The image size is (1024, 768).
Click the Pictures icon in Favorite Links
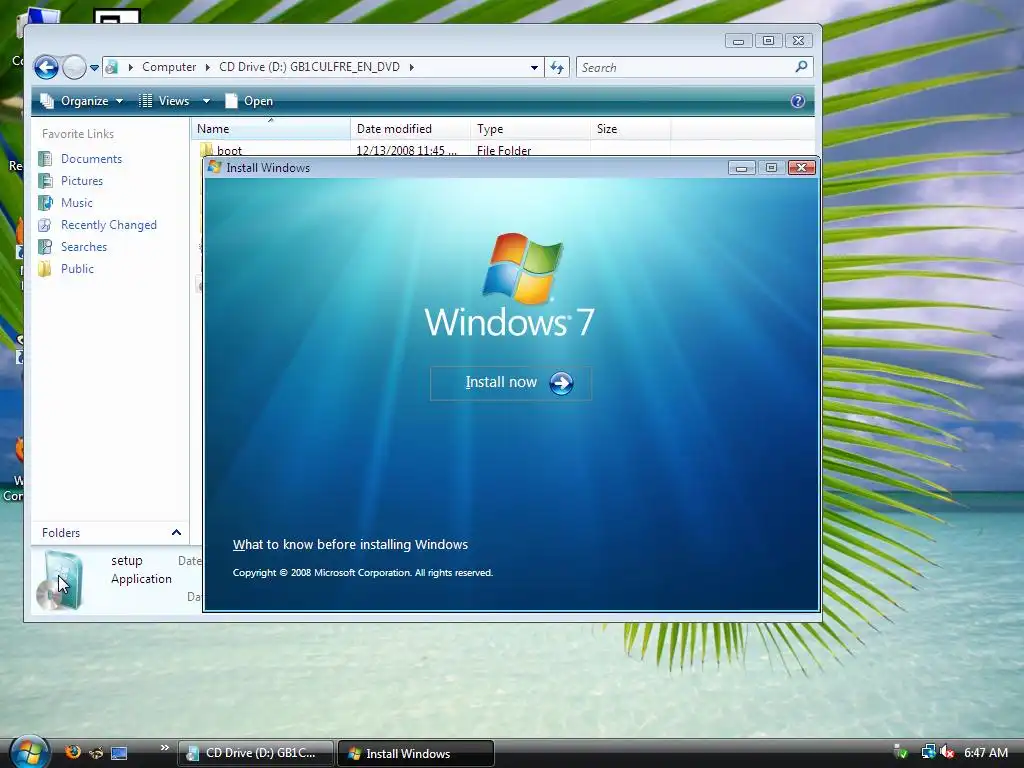click(x=45, y=181)
